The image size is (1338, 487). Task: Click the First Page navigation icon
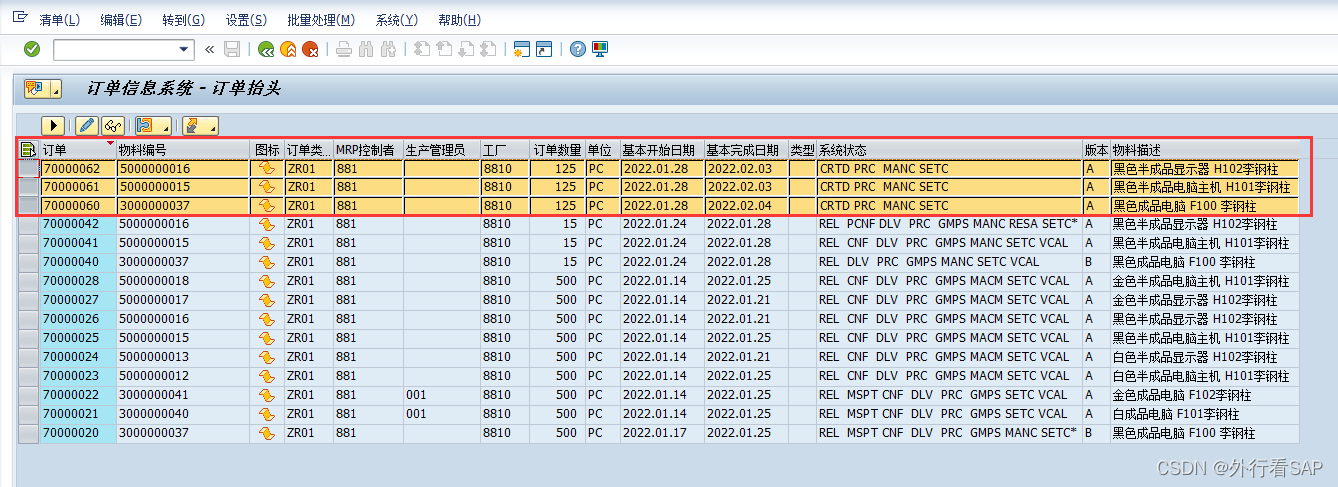tap(422, 49)
